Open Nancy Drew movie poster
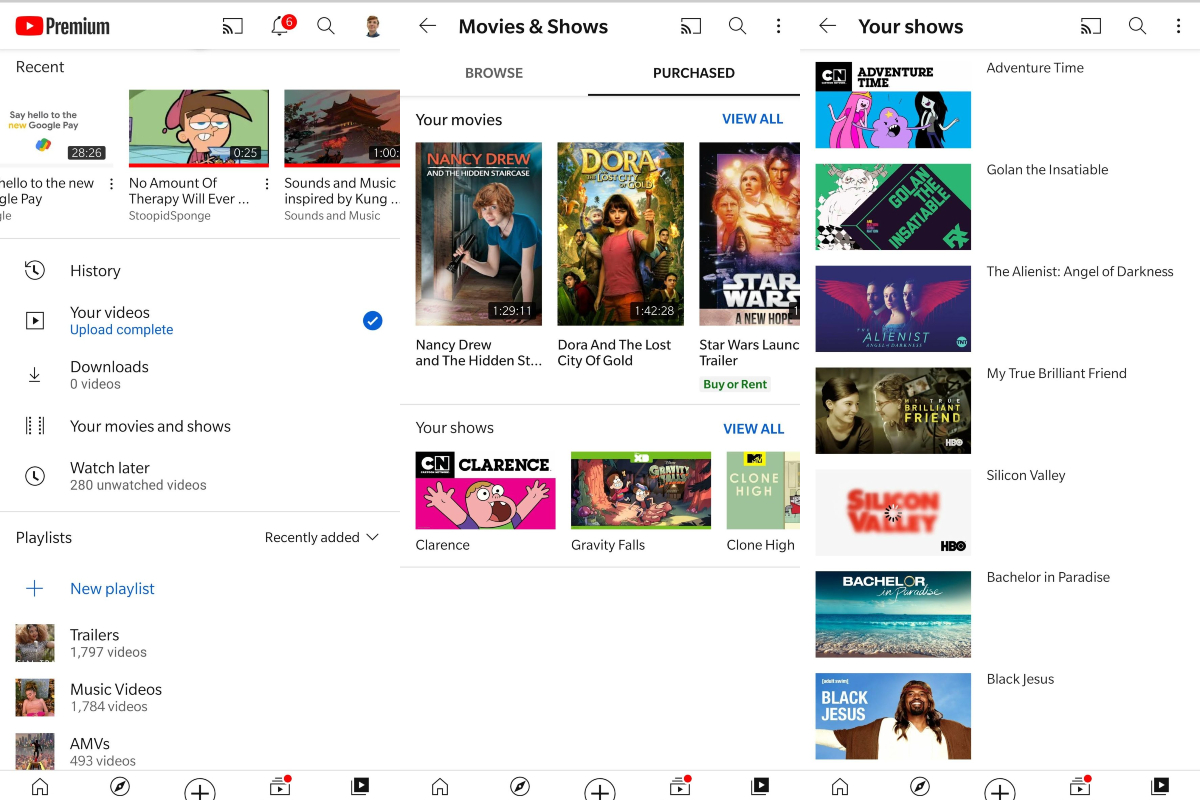Image resolution: width=1200 pixels, height=800 pixels. [x=479, y=234]
